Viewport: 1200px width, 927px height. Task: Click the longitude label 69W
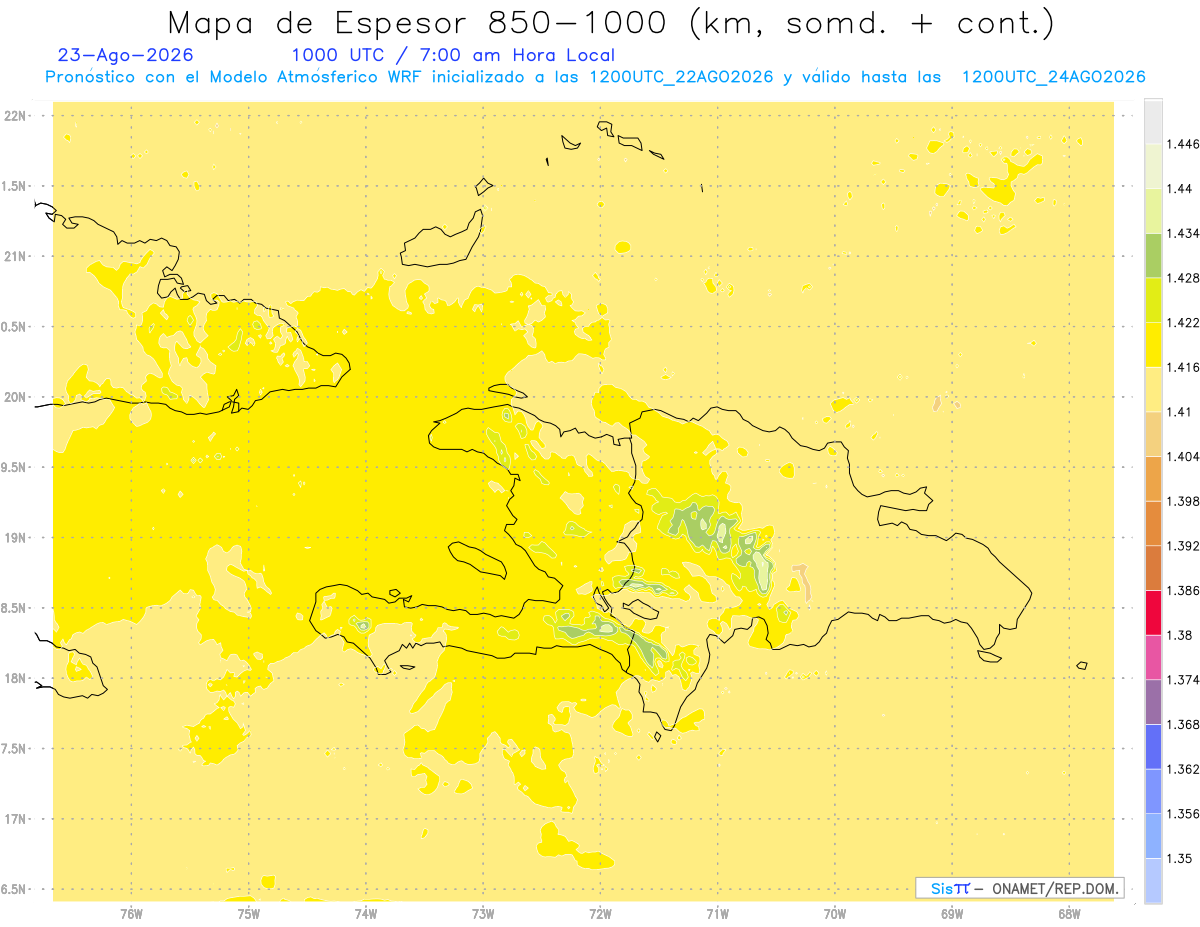pyautogui.click(x=952, y=914)
